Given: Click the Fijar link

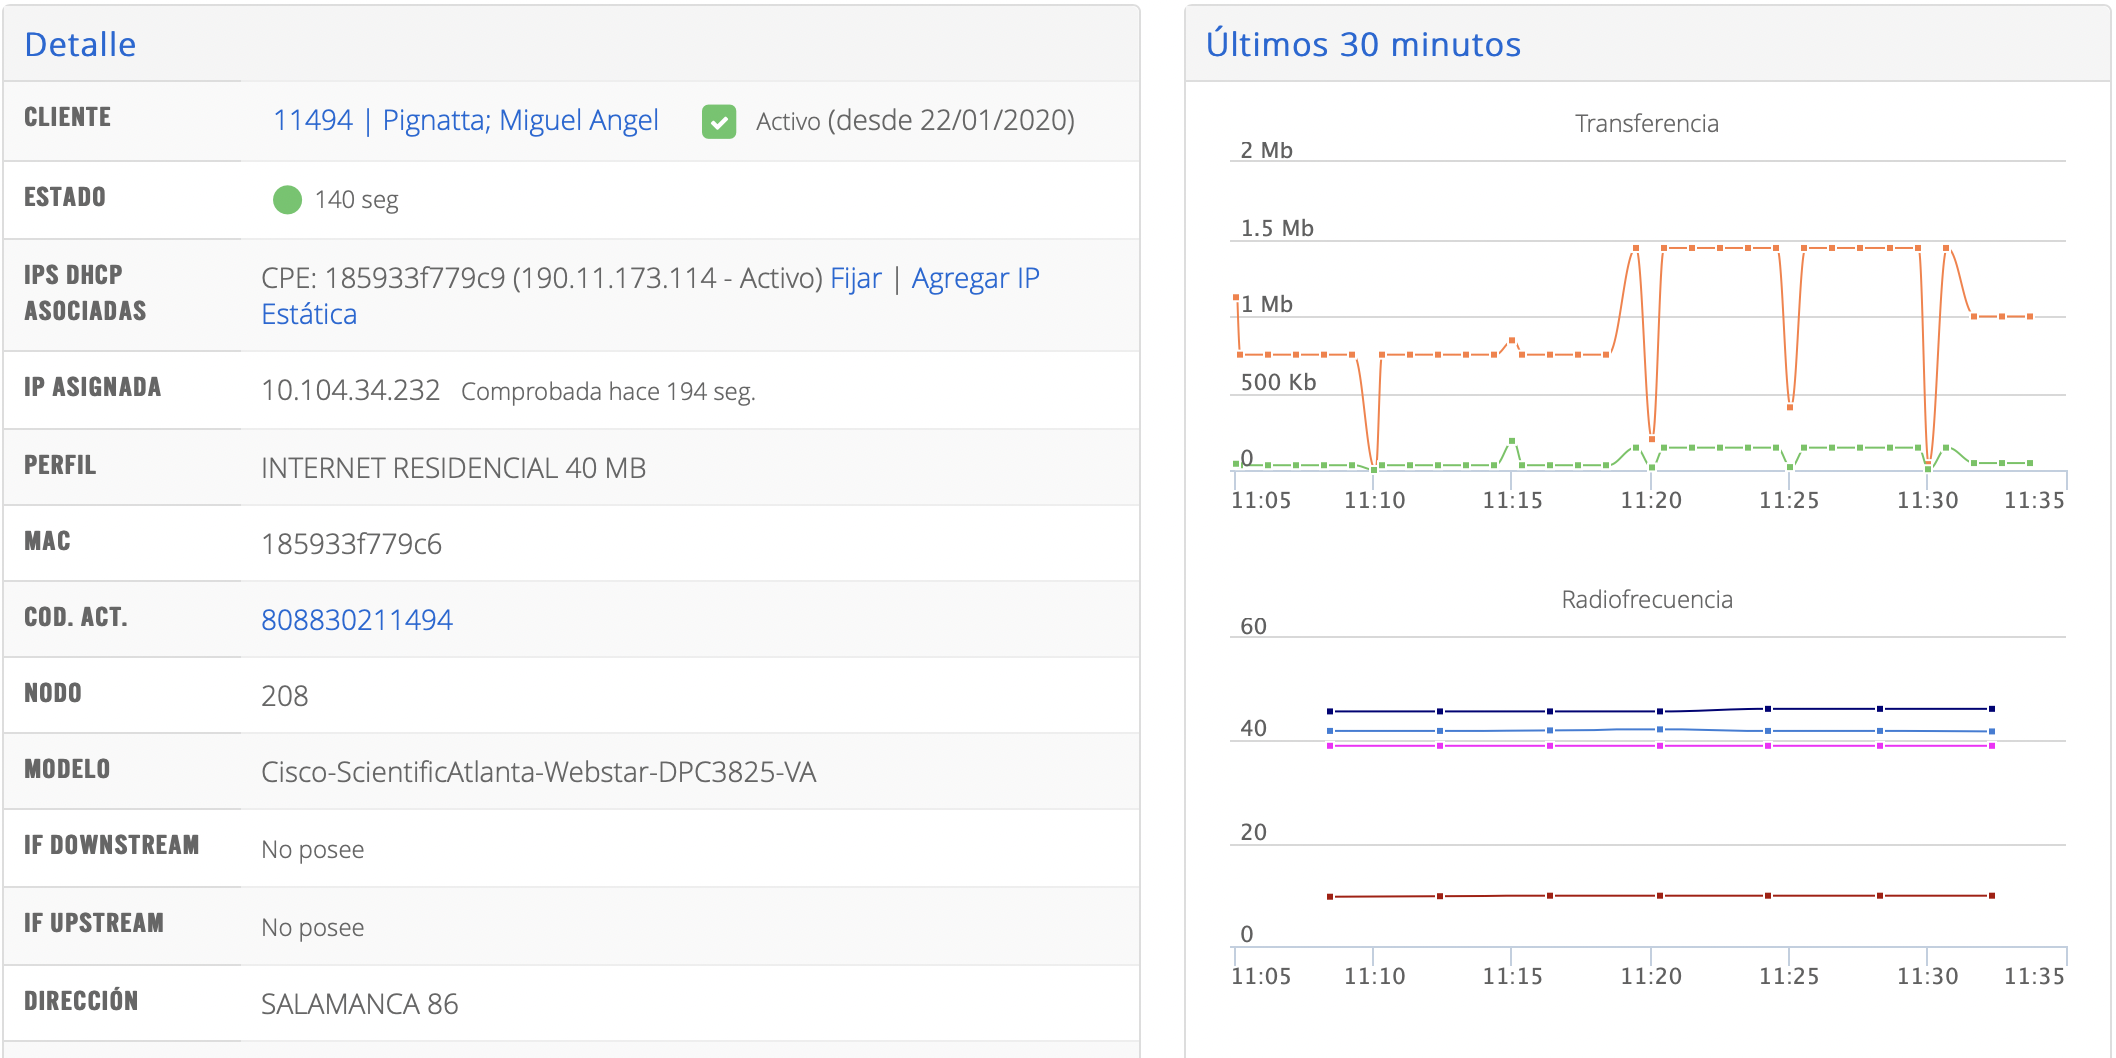Looking at the screenshot, I should click(856, 278).
